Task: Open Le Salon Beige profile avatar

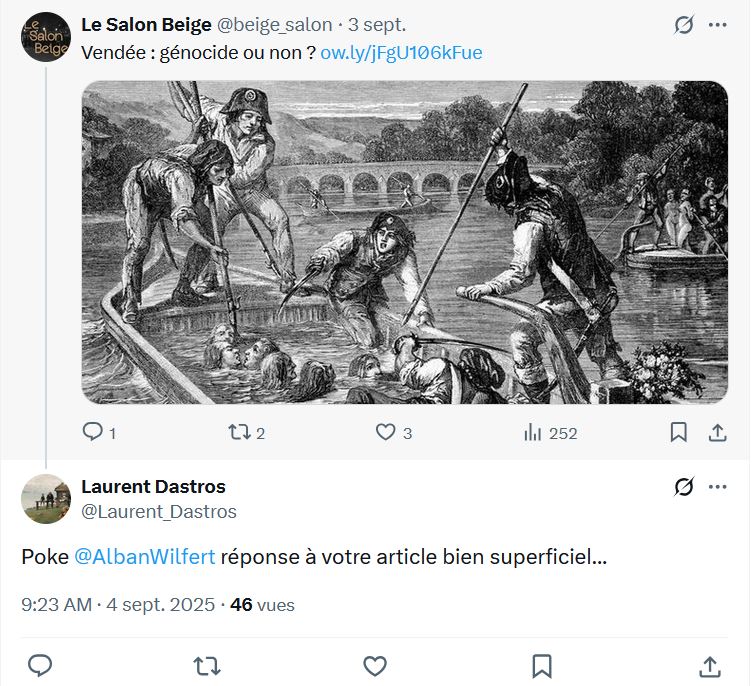Action: pyautogui.click(x=45, y=37)
